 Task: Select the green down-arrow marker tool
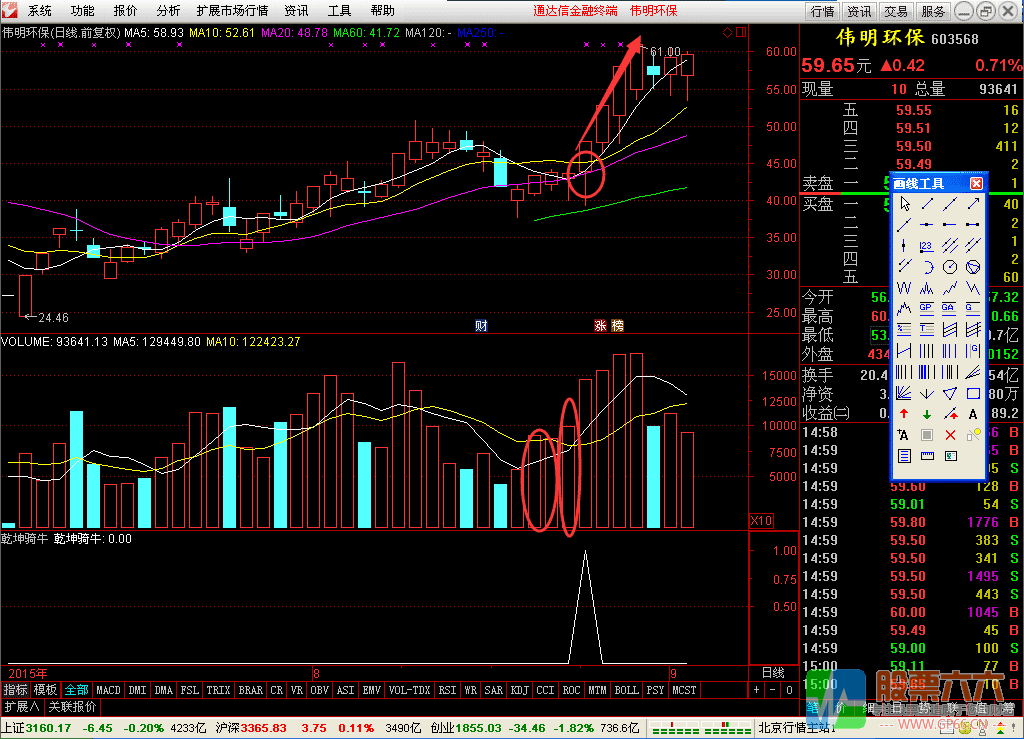927,414
